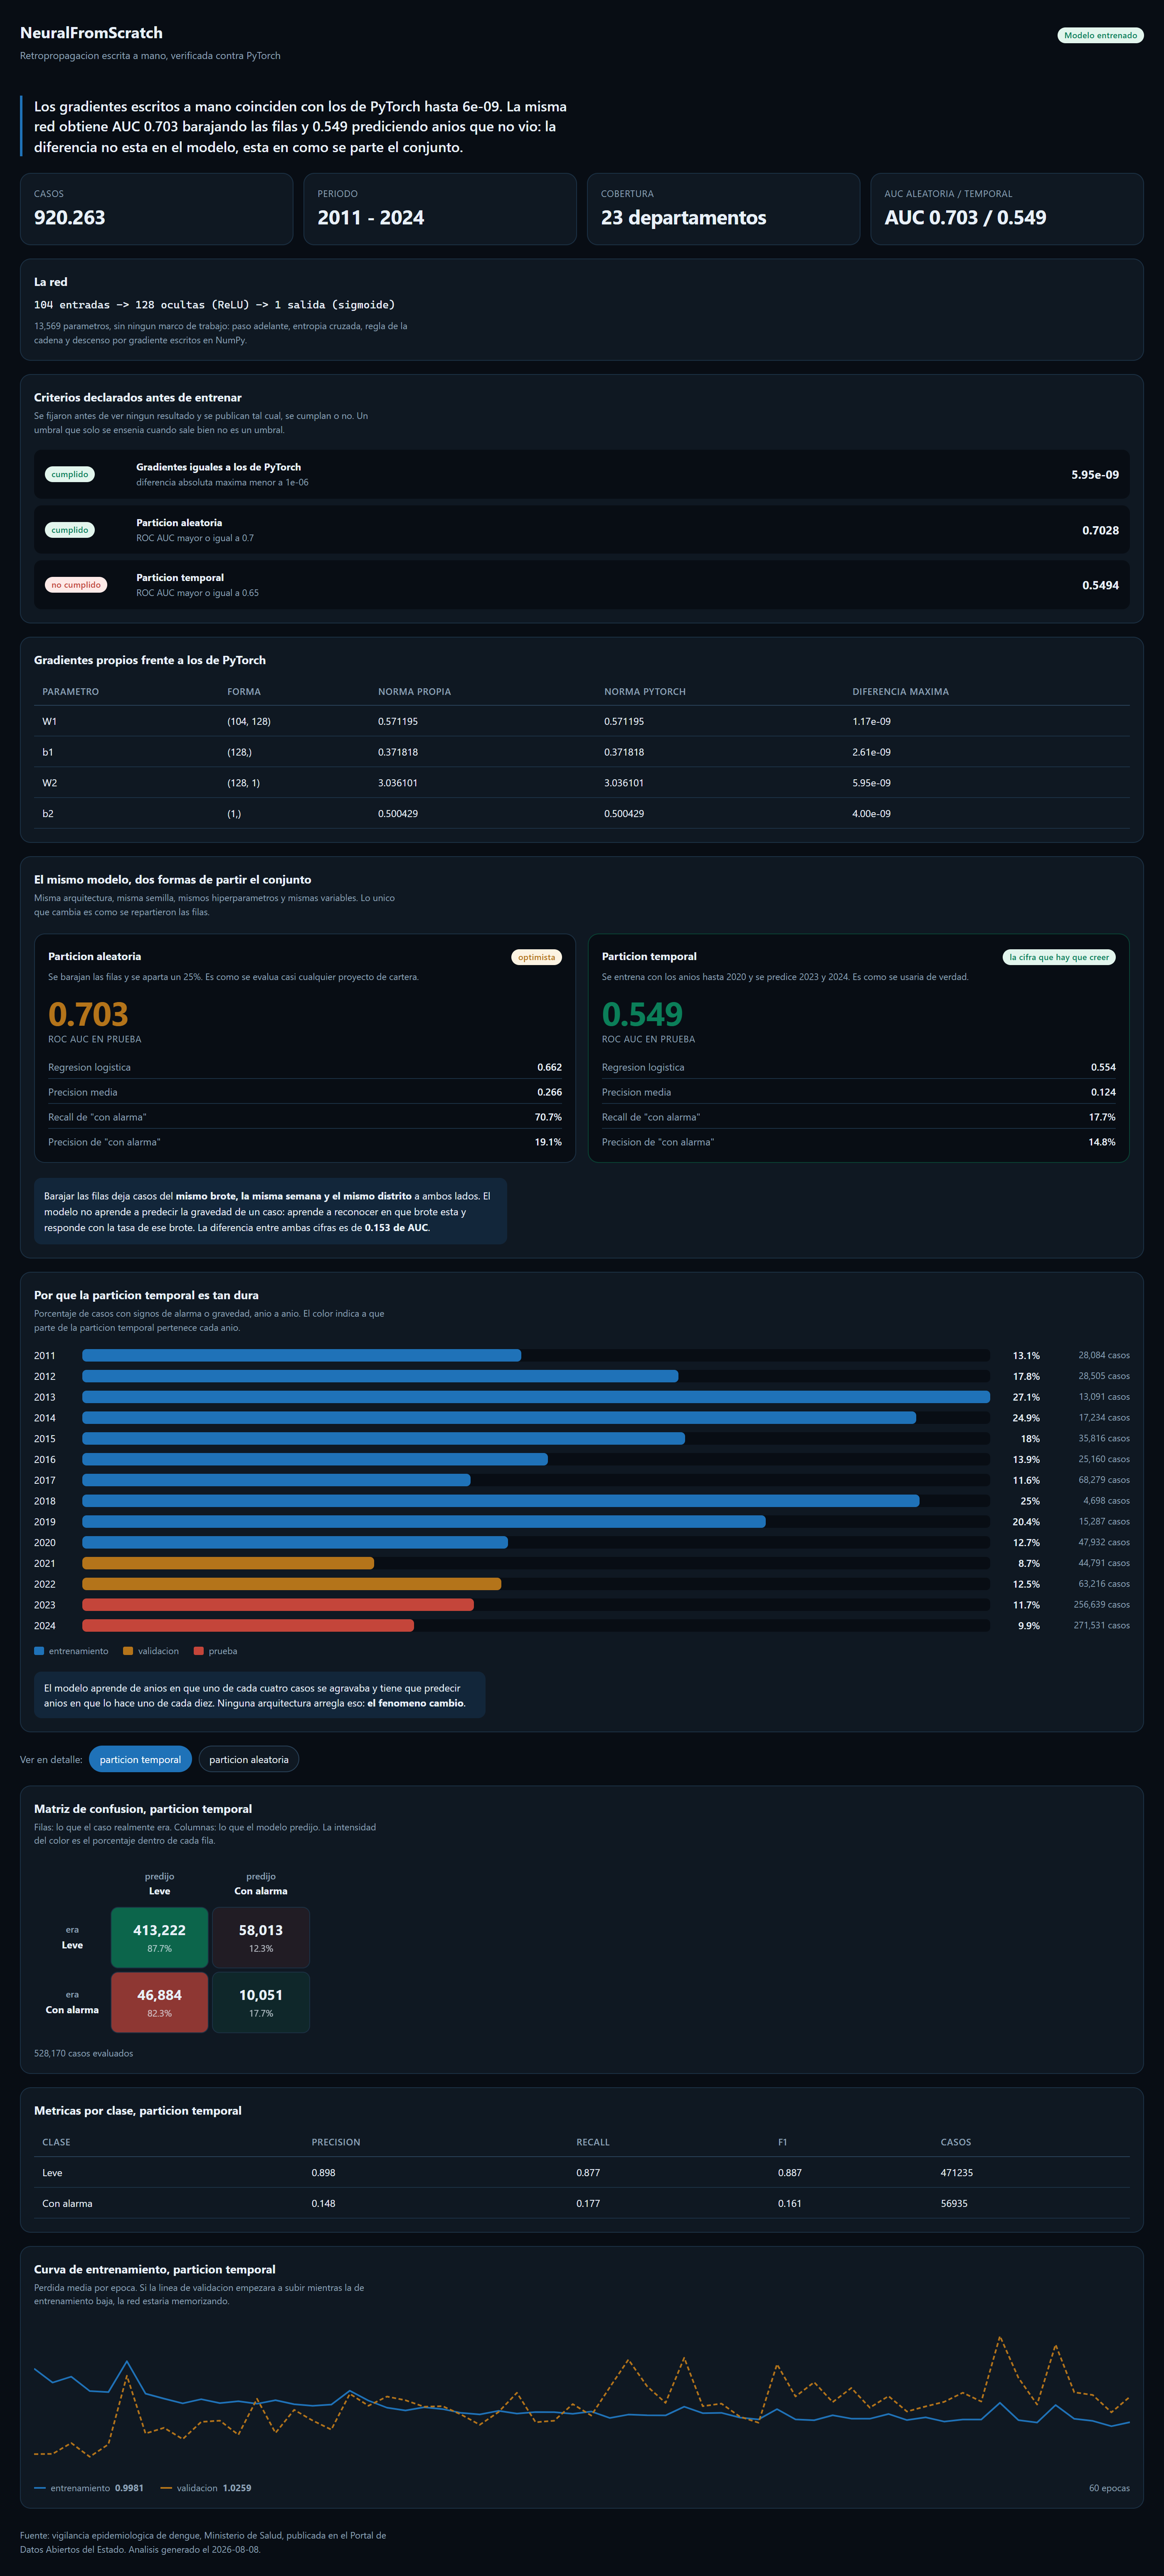This screenshot has height=2576, width=1164.
Task: Click the "cumplido" badge beside Particion aleatoria criterion
Action: click(x=70, y=530)
